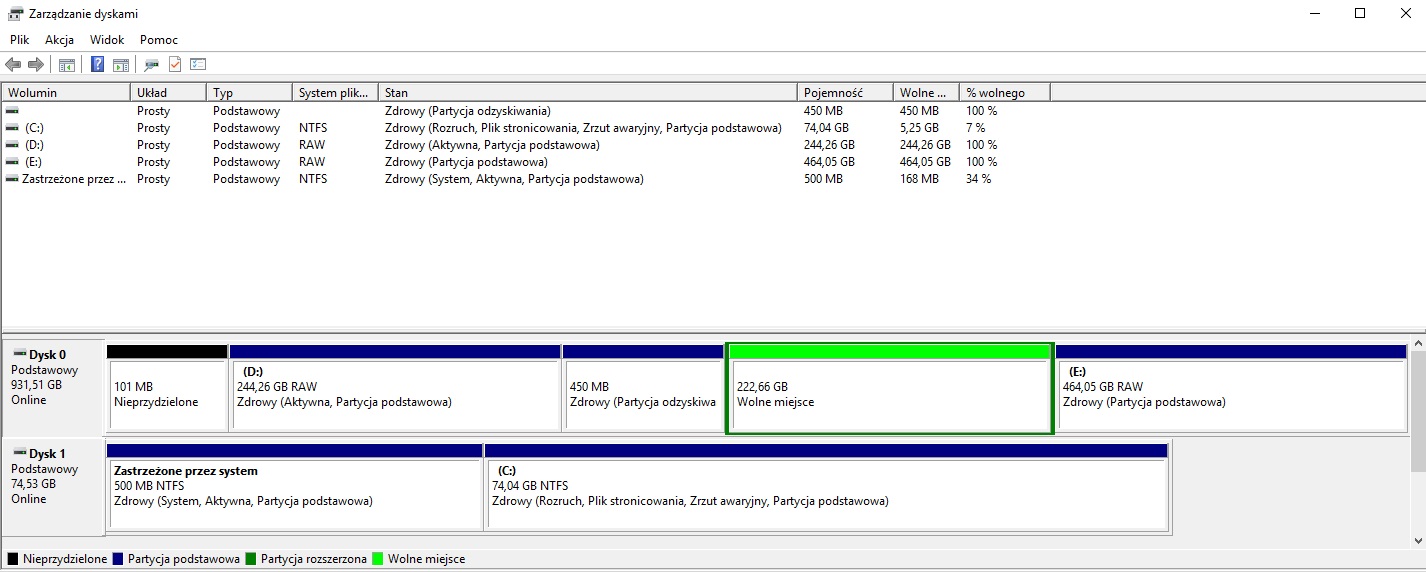This screenshot has width=1426, height=572.
Task: Click the Disk Management title bar icon
Action: (16, 14)
